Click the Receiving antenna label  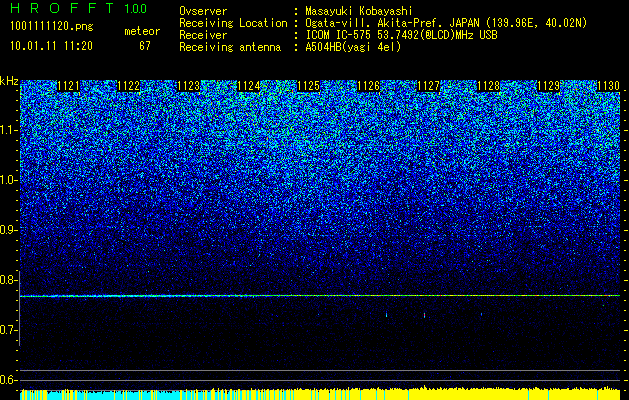coord(230,47)
